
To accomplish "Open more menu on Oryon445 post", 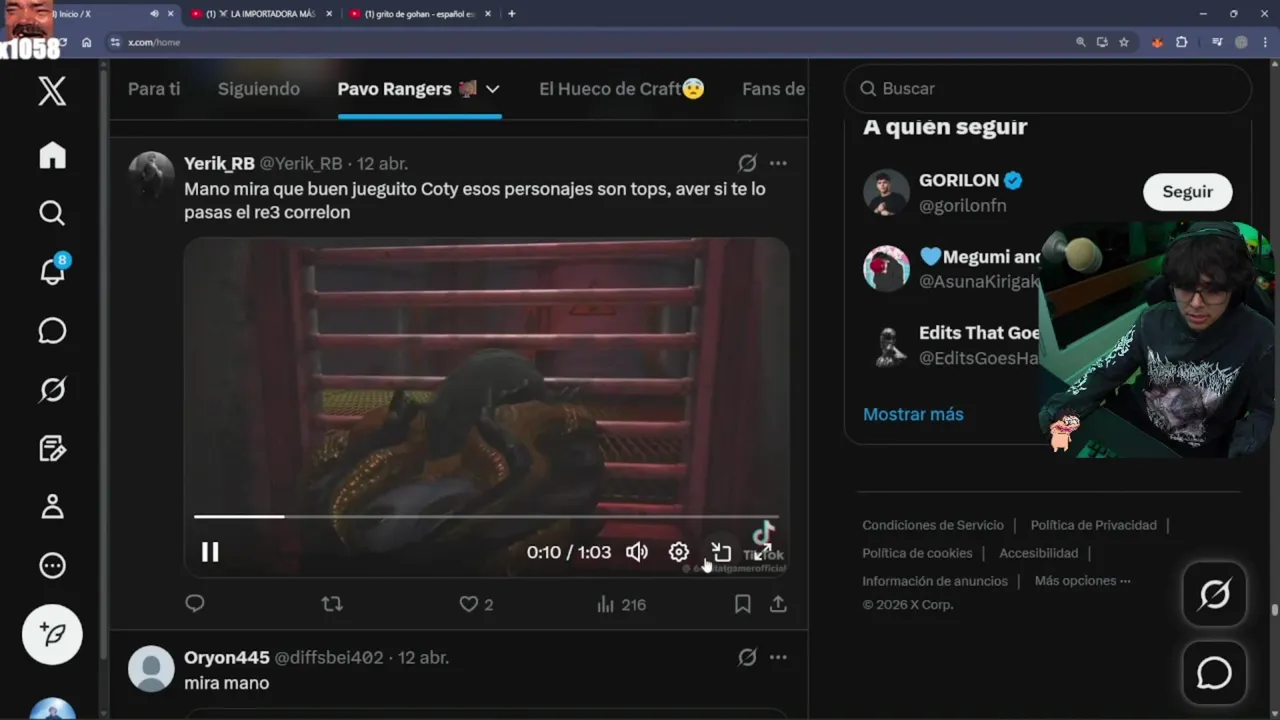I will click(x=778, y=657).
